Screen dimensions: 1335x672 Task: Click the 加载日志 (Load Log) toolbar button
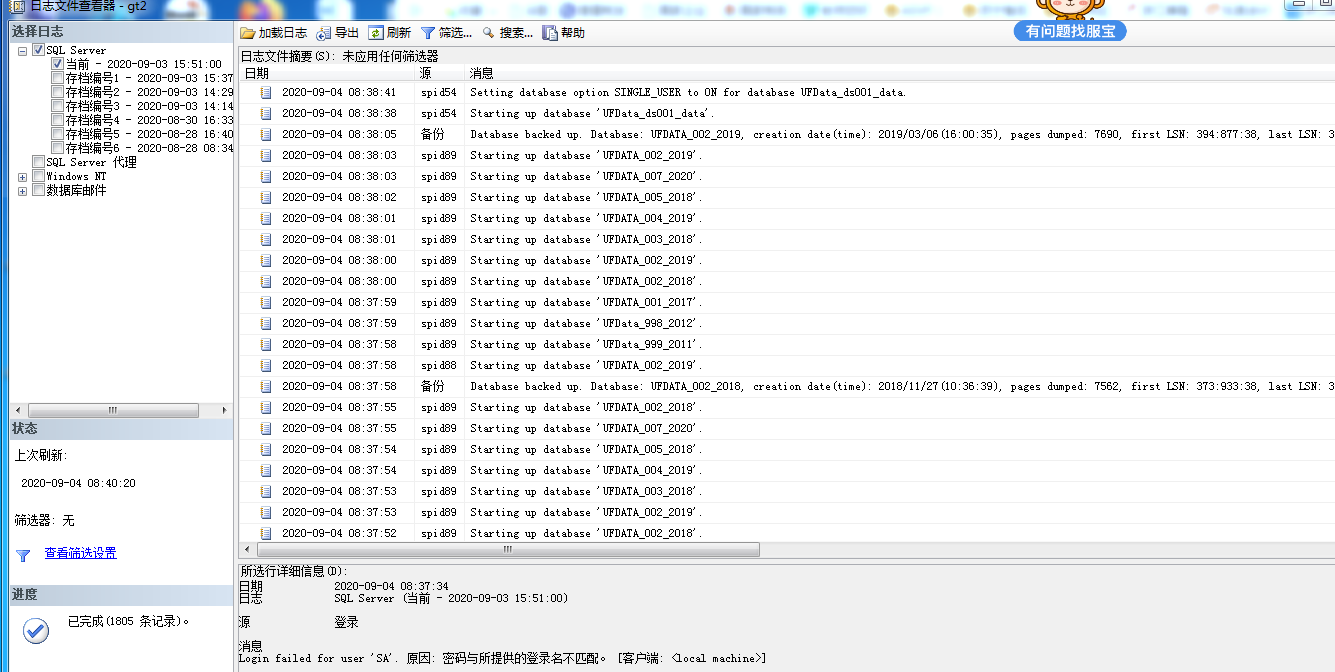(x=274, y=33)
